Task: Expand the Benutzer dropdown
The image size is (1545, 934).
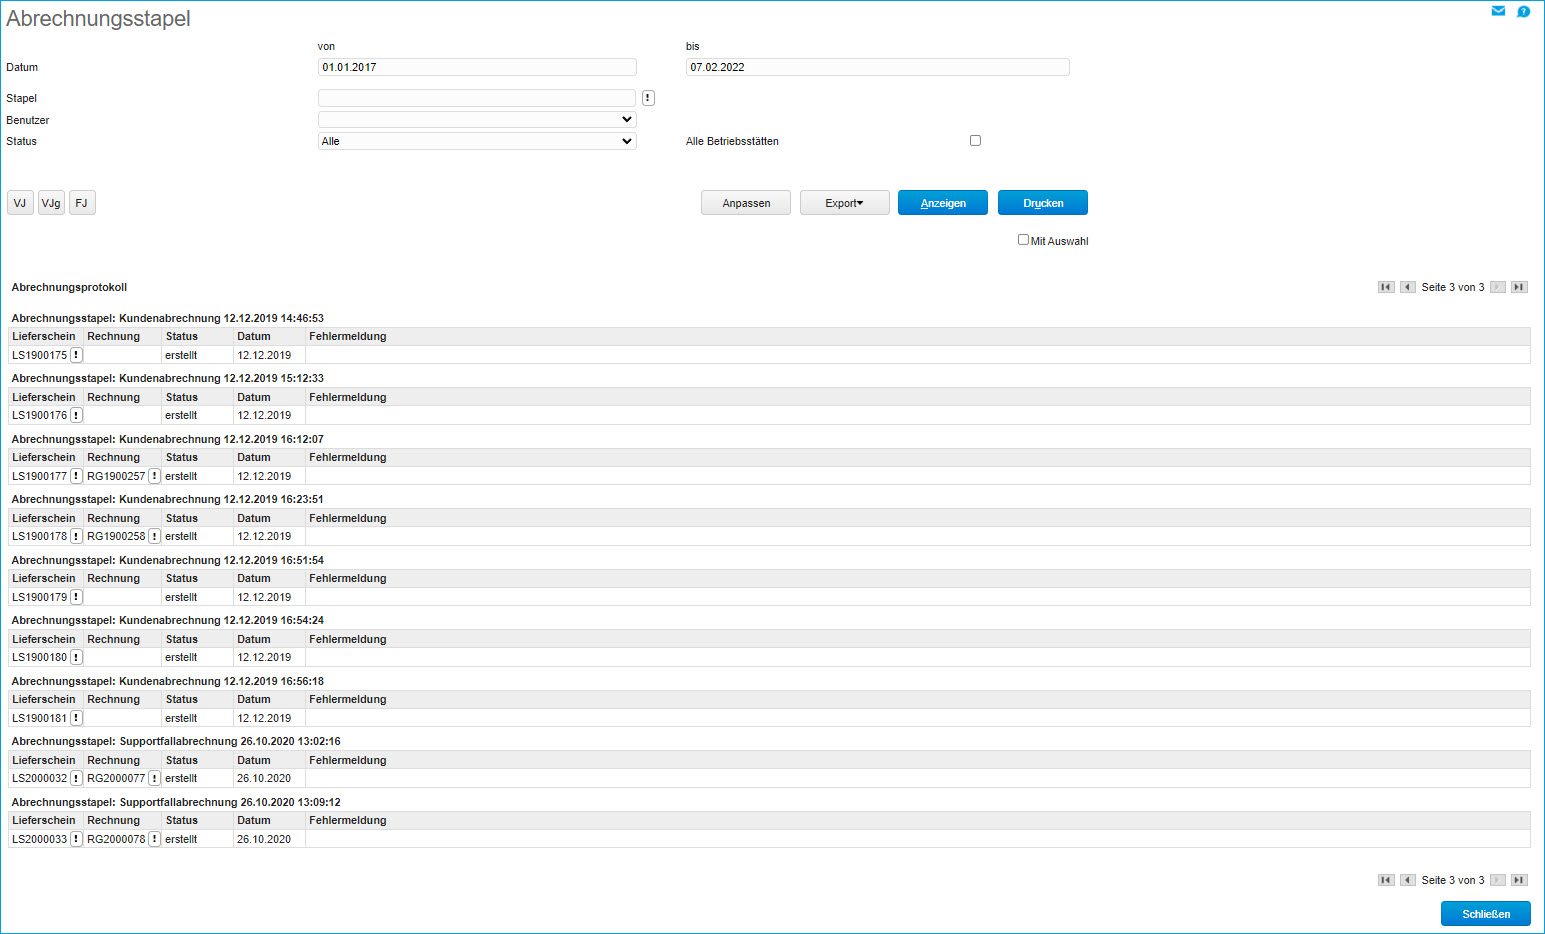Action: 477,120
